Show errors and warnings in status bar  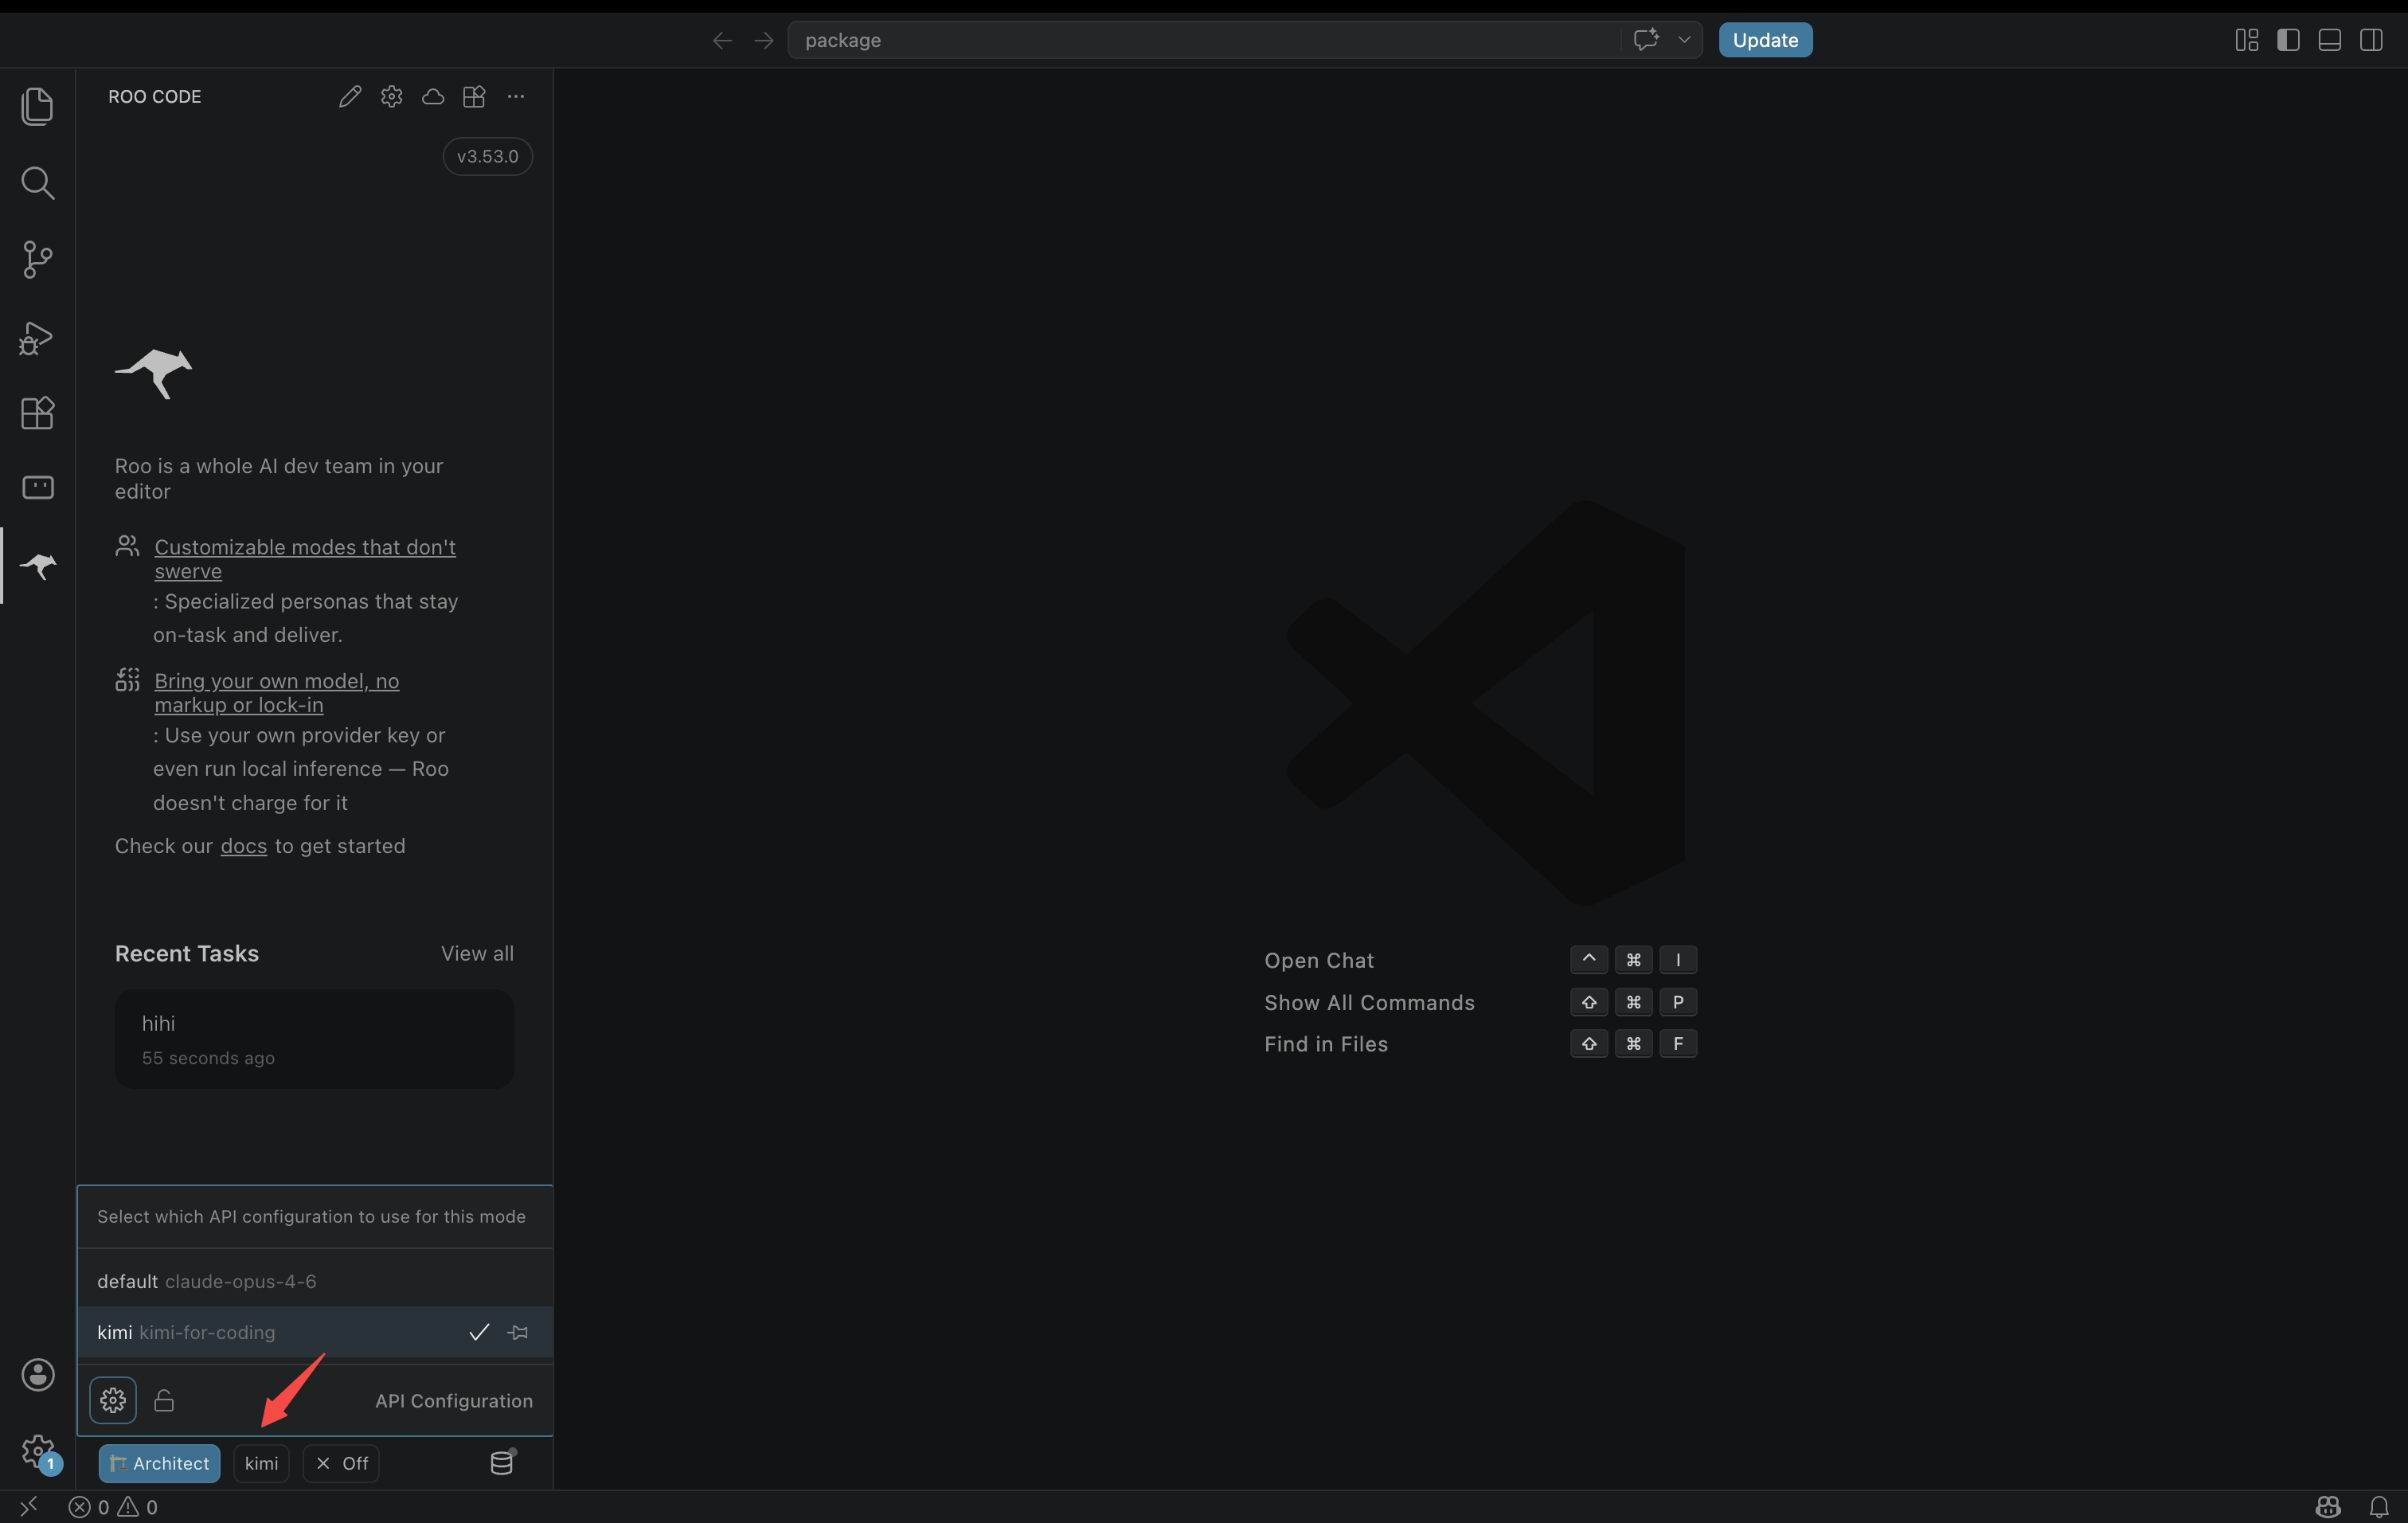coord(113,1508)
